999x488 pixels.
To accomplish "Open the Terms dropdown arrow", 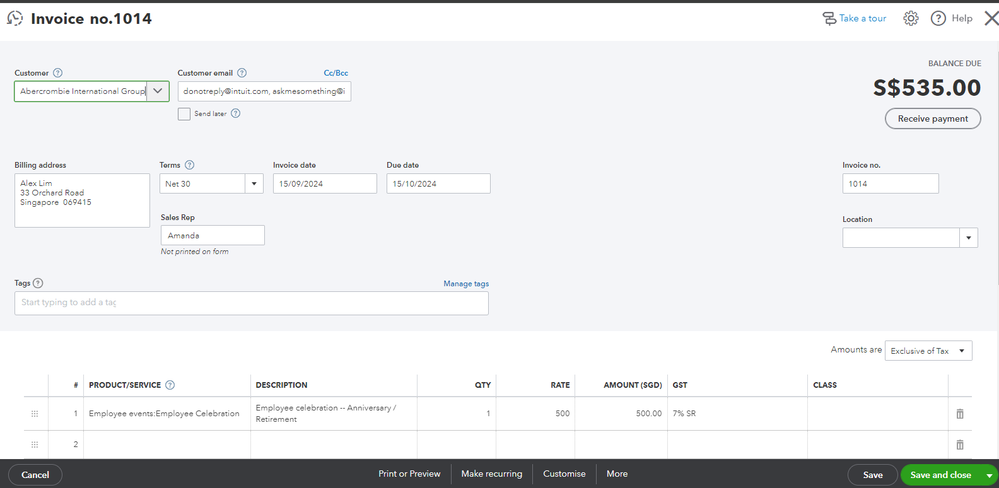I will pyautogui.click(x=254, y=183).
